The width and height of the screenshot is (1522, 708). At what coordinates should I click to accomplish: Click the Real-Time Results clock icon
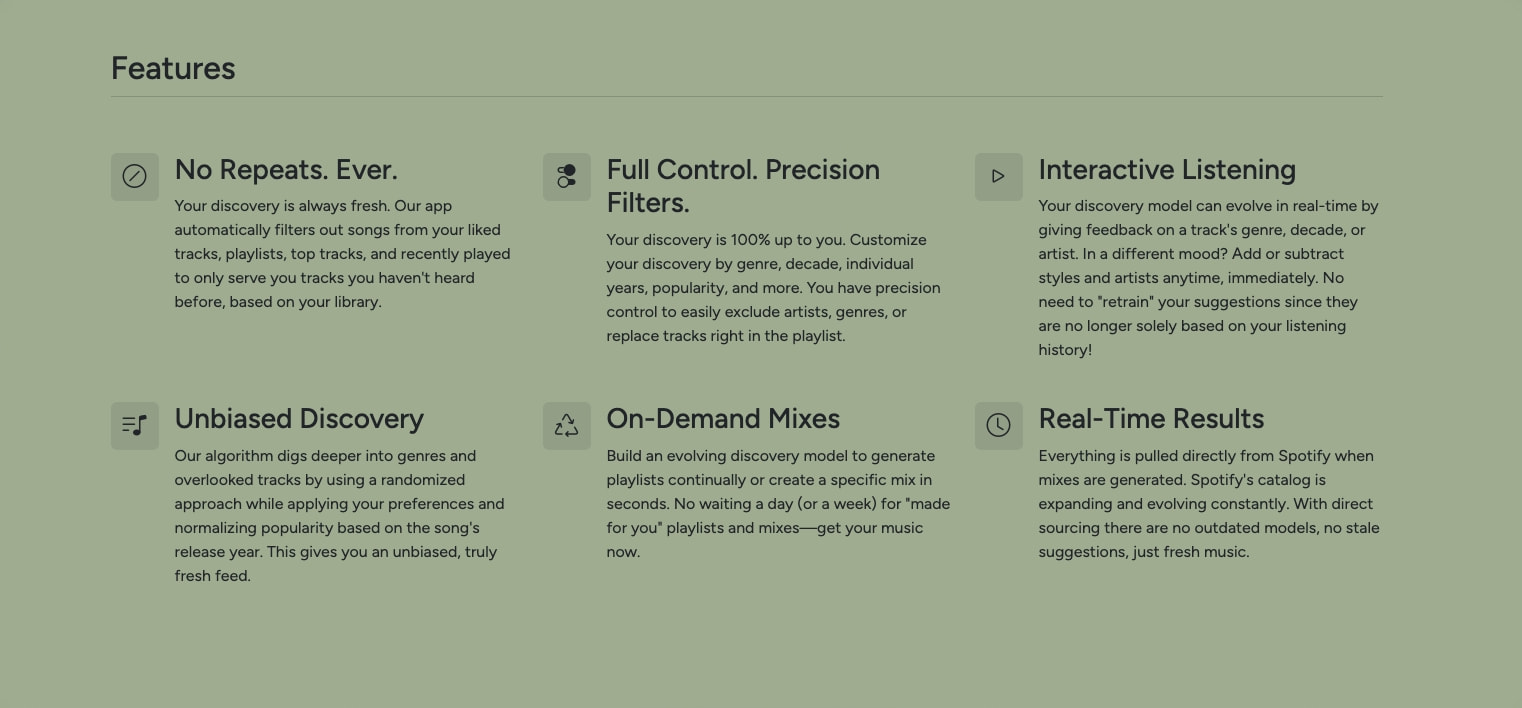coord(998,426)
